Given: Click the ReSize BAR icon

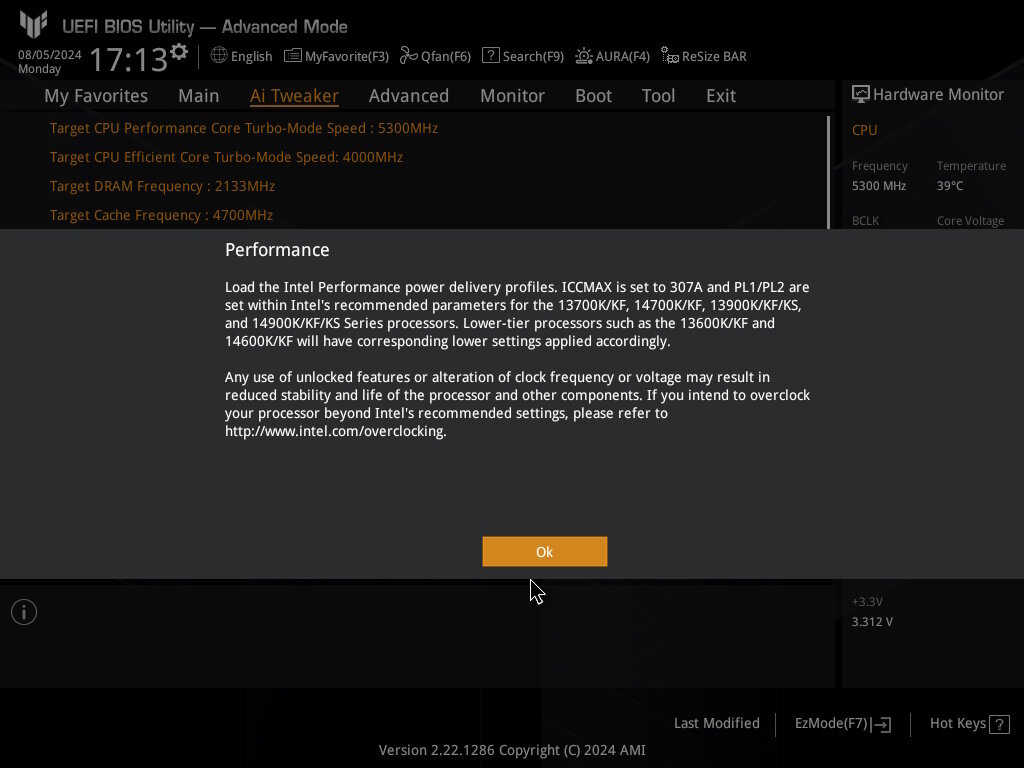Looking at the screenshot, I should tap(670, 56).
